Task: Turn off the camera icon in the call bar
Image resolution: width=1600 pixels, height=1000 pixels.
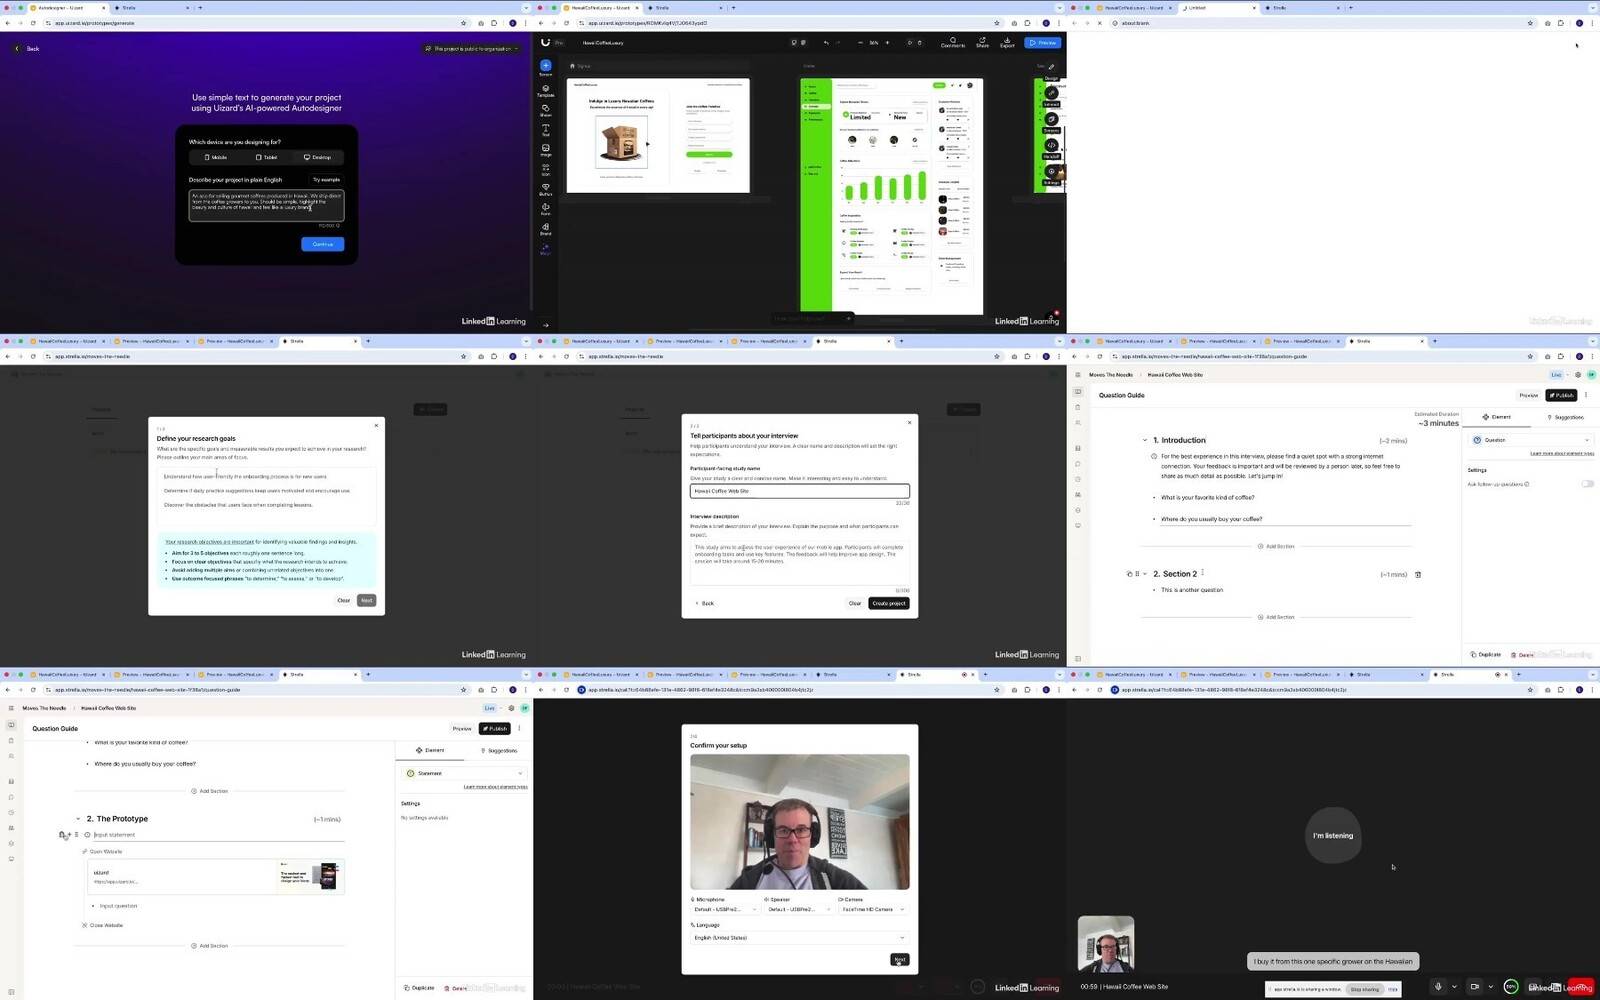Action: click(1474, 986)
